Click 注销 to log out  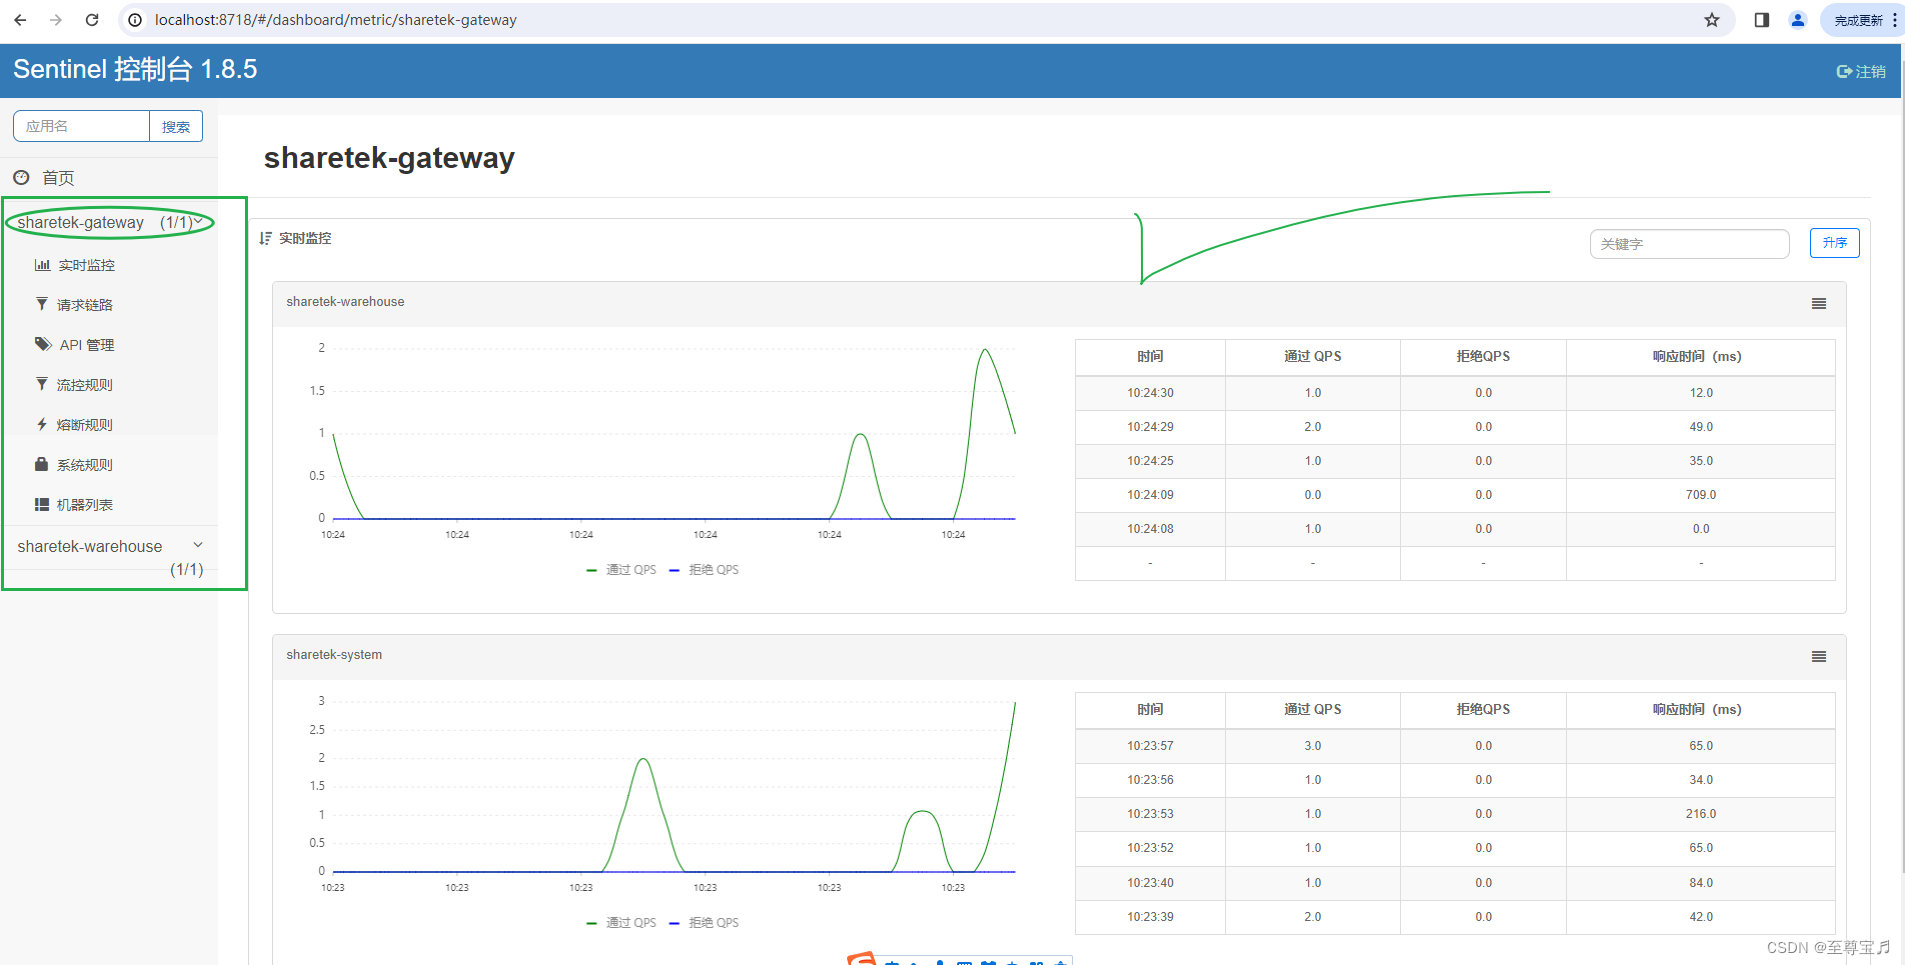1861,71
